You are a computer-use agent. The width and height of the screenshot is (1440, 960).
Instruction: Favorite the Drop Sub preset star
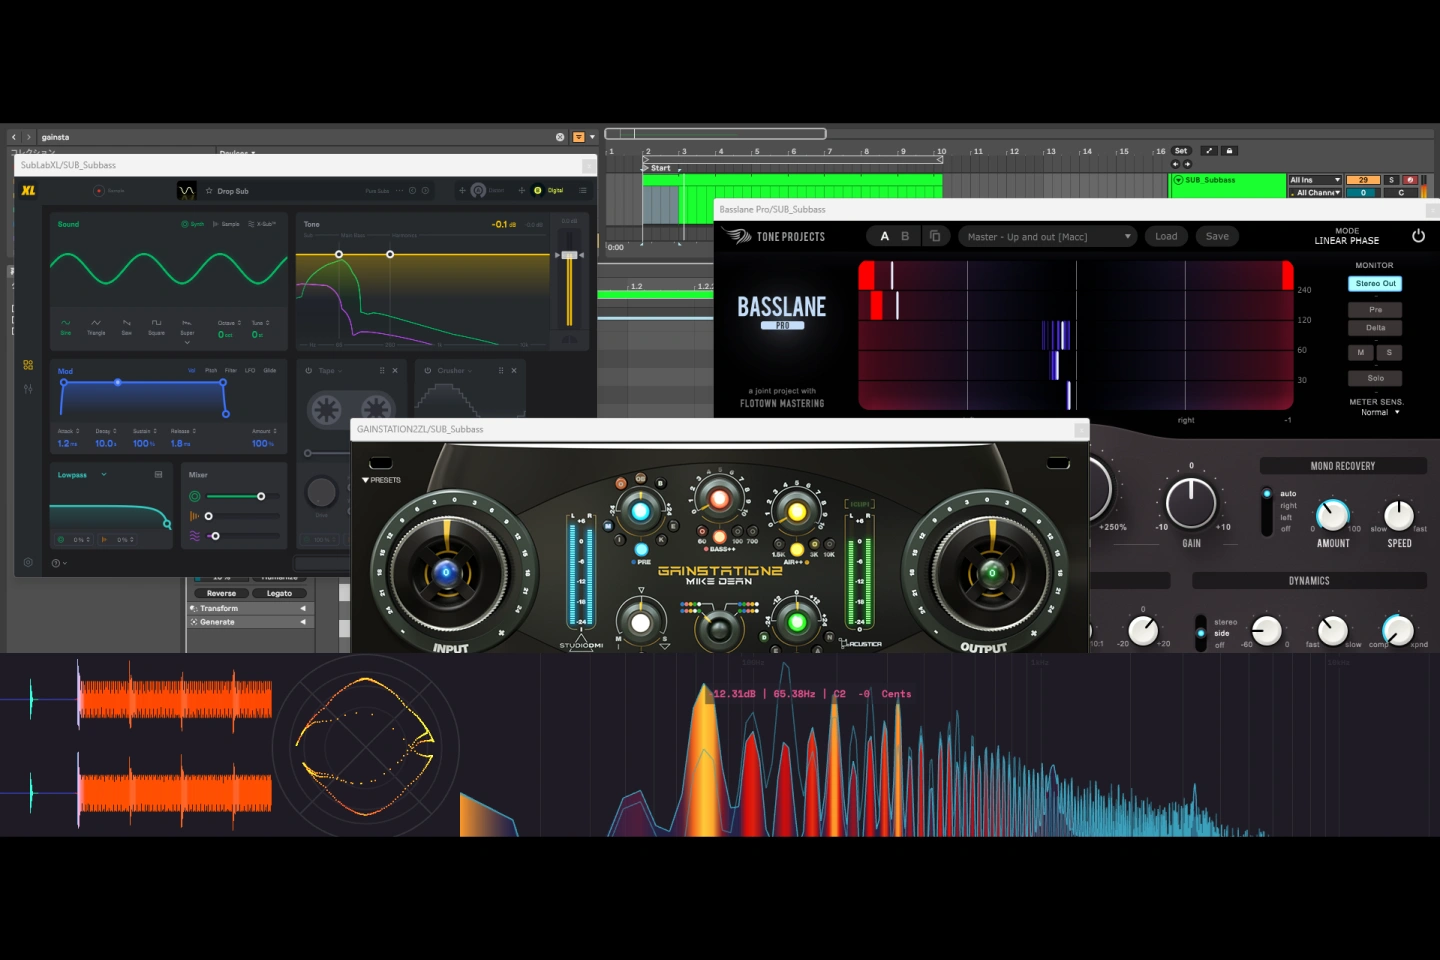tap(209, 190)
